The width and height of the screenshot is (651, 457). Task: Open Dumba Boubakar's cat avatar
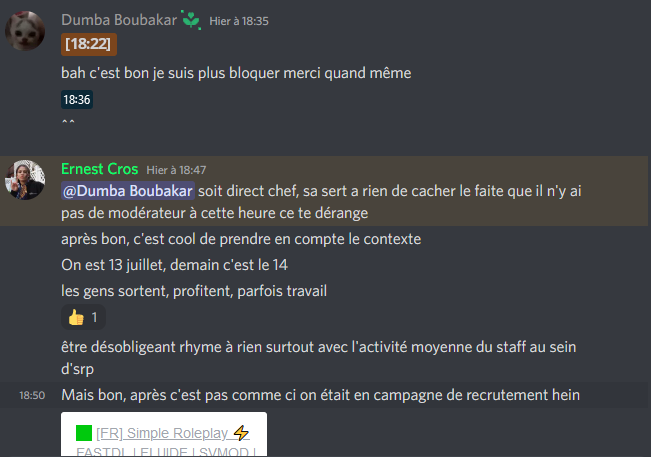pyautogui.click(x=25, y=31)
